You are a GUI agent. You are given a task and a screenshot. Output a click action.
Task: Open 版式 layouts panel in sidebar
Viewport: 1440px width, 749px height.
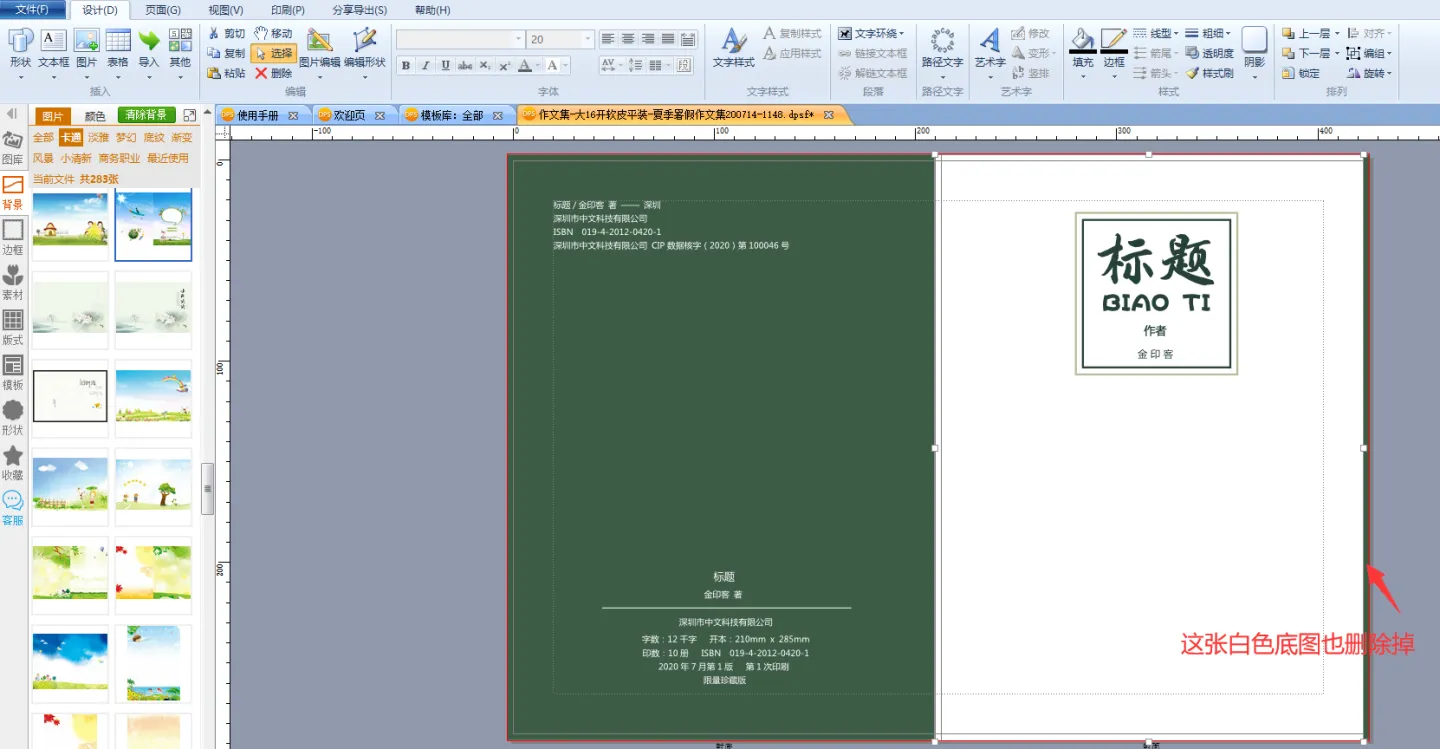coord(13,327)
